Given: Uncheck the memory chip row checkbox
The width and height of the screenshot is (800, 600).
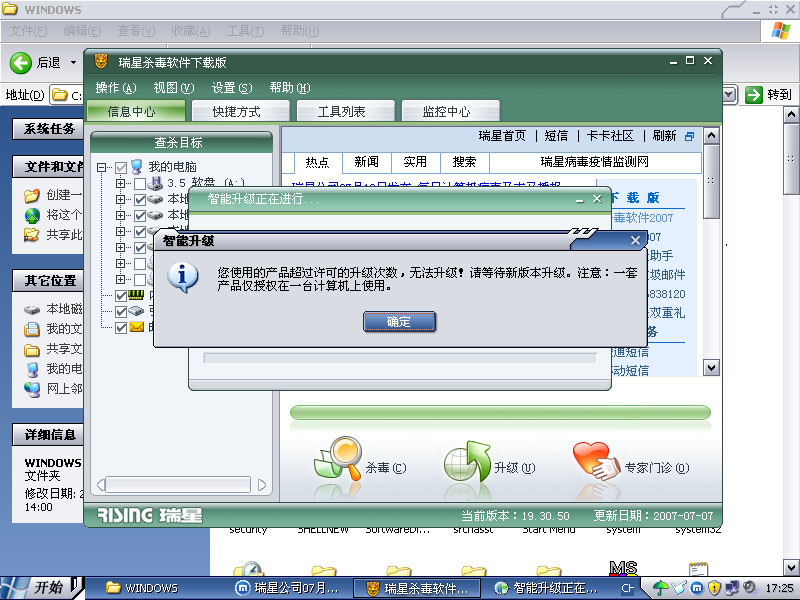Looking at the screenshot, I should coord(121,295).
